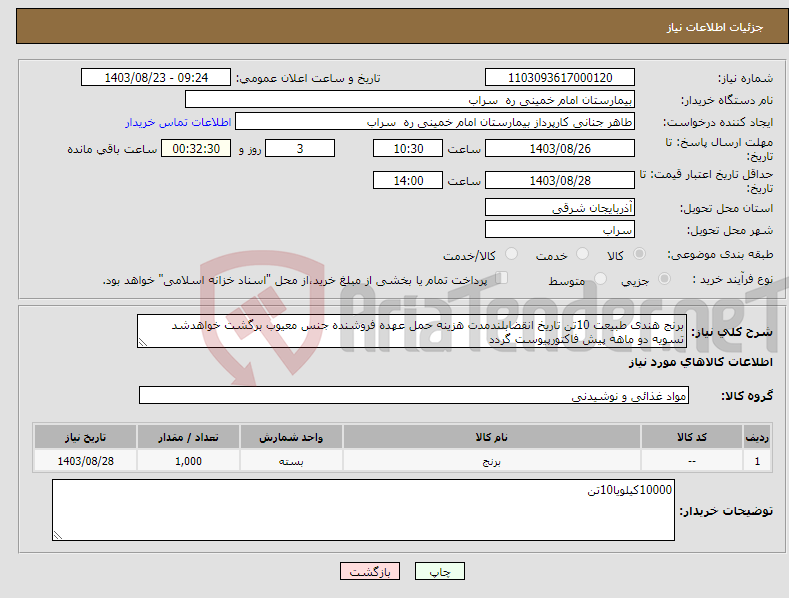Click the requester field طاهر جنانی کارپرداز
Viewport: 789px width, 598px height.
435,122
